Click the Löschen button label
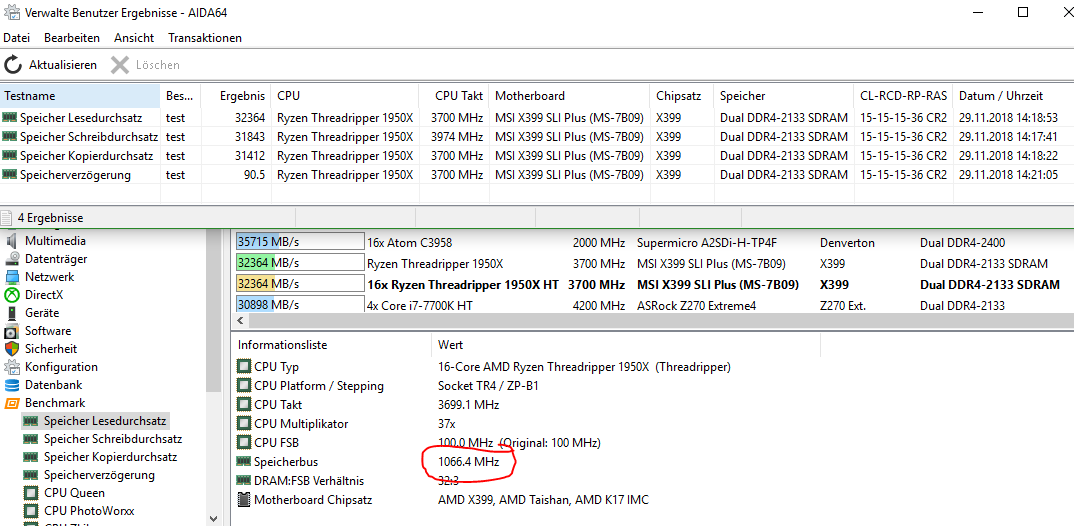Screen dimensions: 1074x526 tap(158, 65)
